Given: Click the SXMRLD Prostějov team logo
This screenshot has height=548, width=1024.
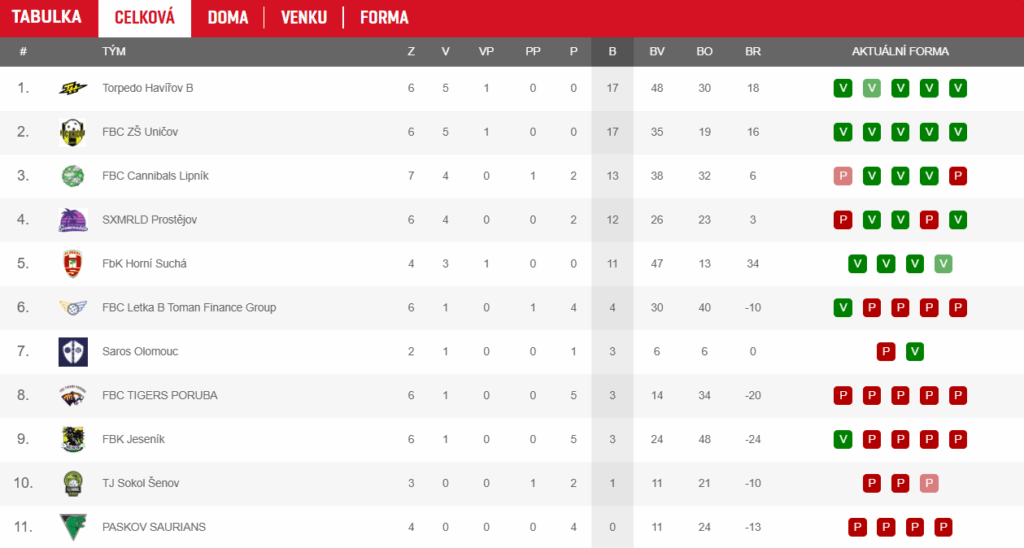Looking at the screenshot, I should click(73, 220).
